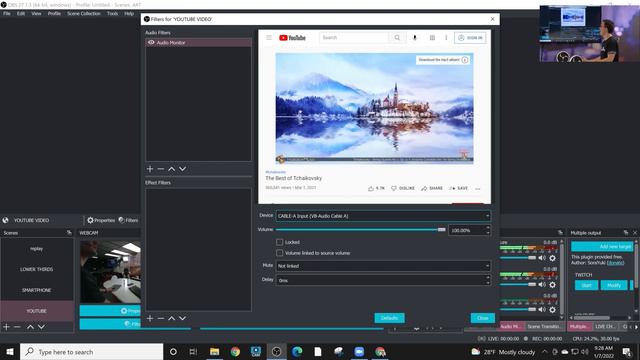This screenshot has height=360, width=640.
Task: Select Audio Monitor filter row
Action: [x=198, y=42]
